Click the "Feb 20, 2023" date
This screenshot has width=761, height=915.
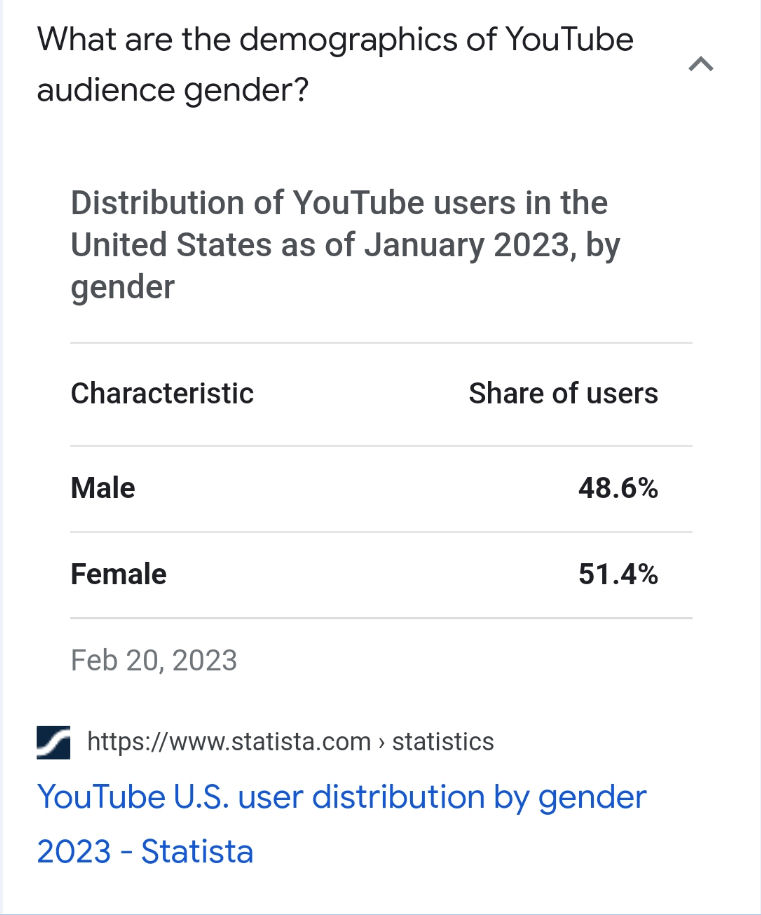(154, 660)
